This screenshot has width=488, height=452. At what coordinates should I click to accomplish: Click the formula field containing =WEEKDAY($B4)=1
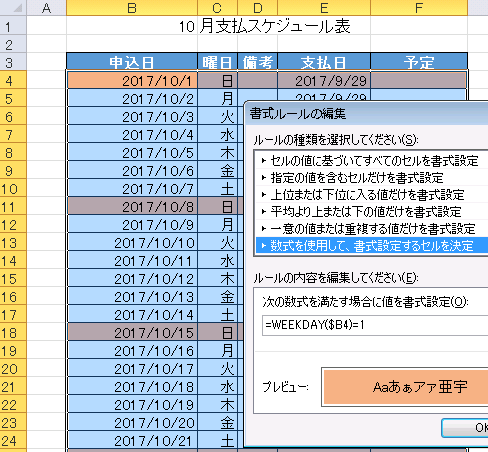click(375, 325)
